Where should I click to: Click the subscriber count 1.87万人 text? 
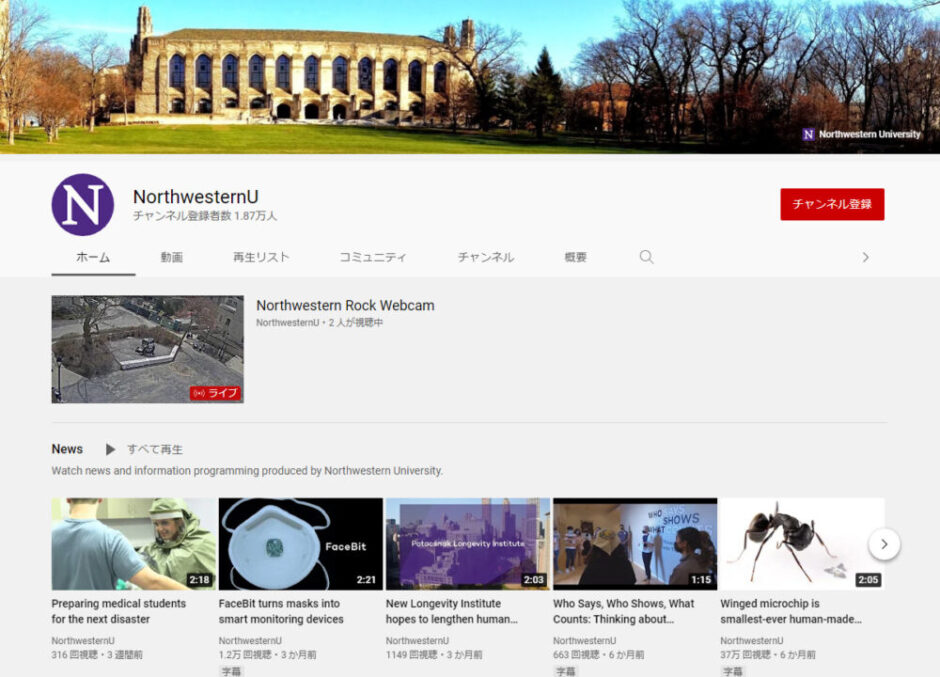coord(205,216)
